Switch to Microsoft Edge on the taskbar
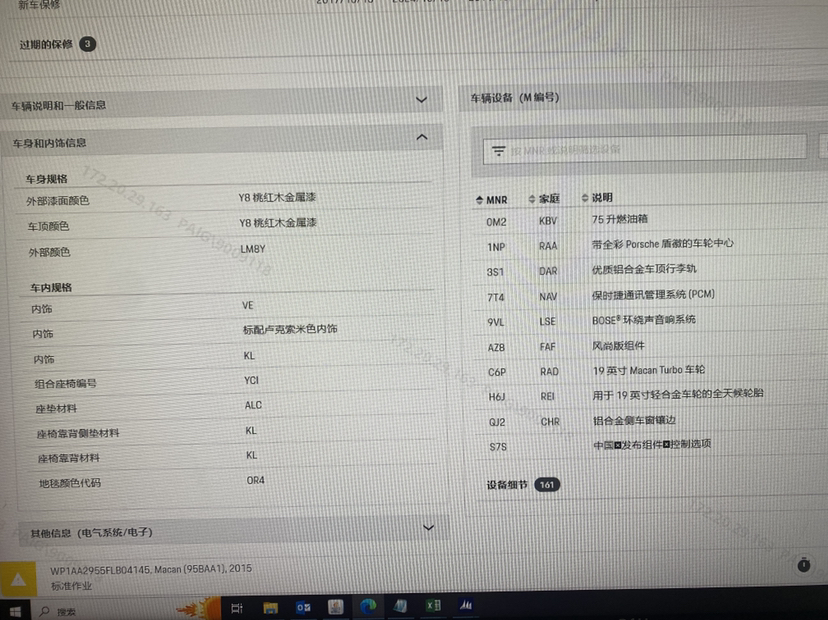828x620 pixels. pyautogui.click(x=368, y=606)
